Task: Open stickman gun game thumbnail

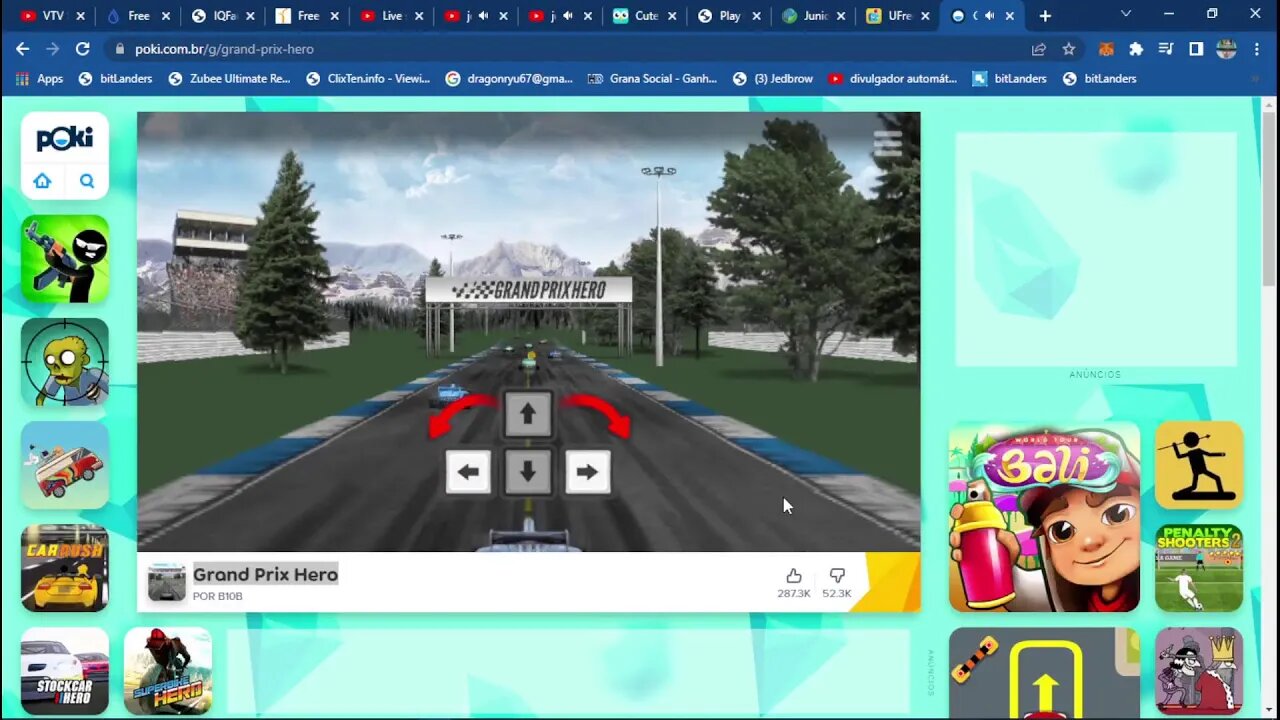Action: (65, 259)
